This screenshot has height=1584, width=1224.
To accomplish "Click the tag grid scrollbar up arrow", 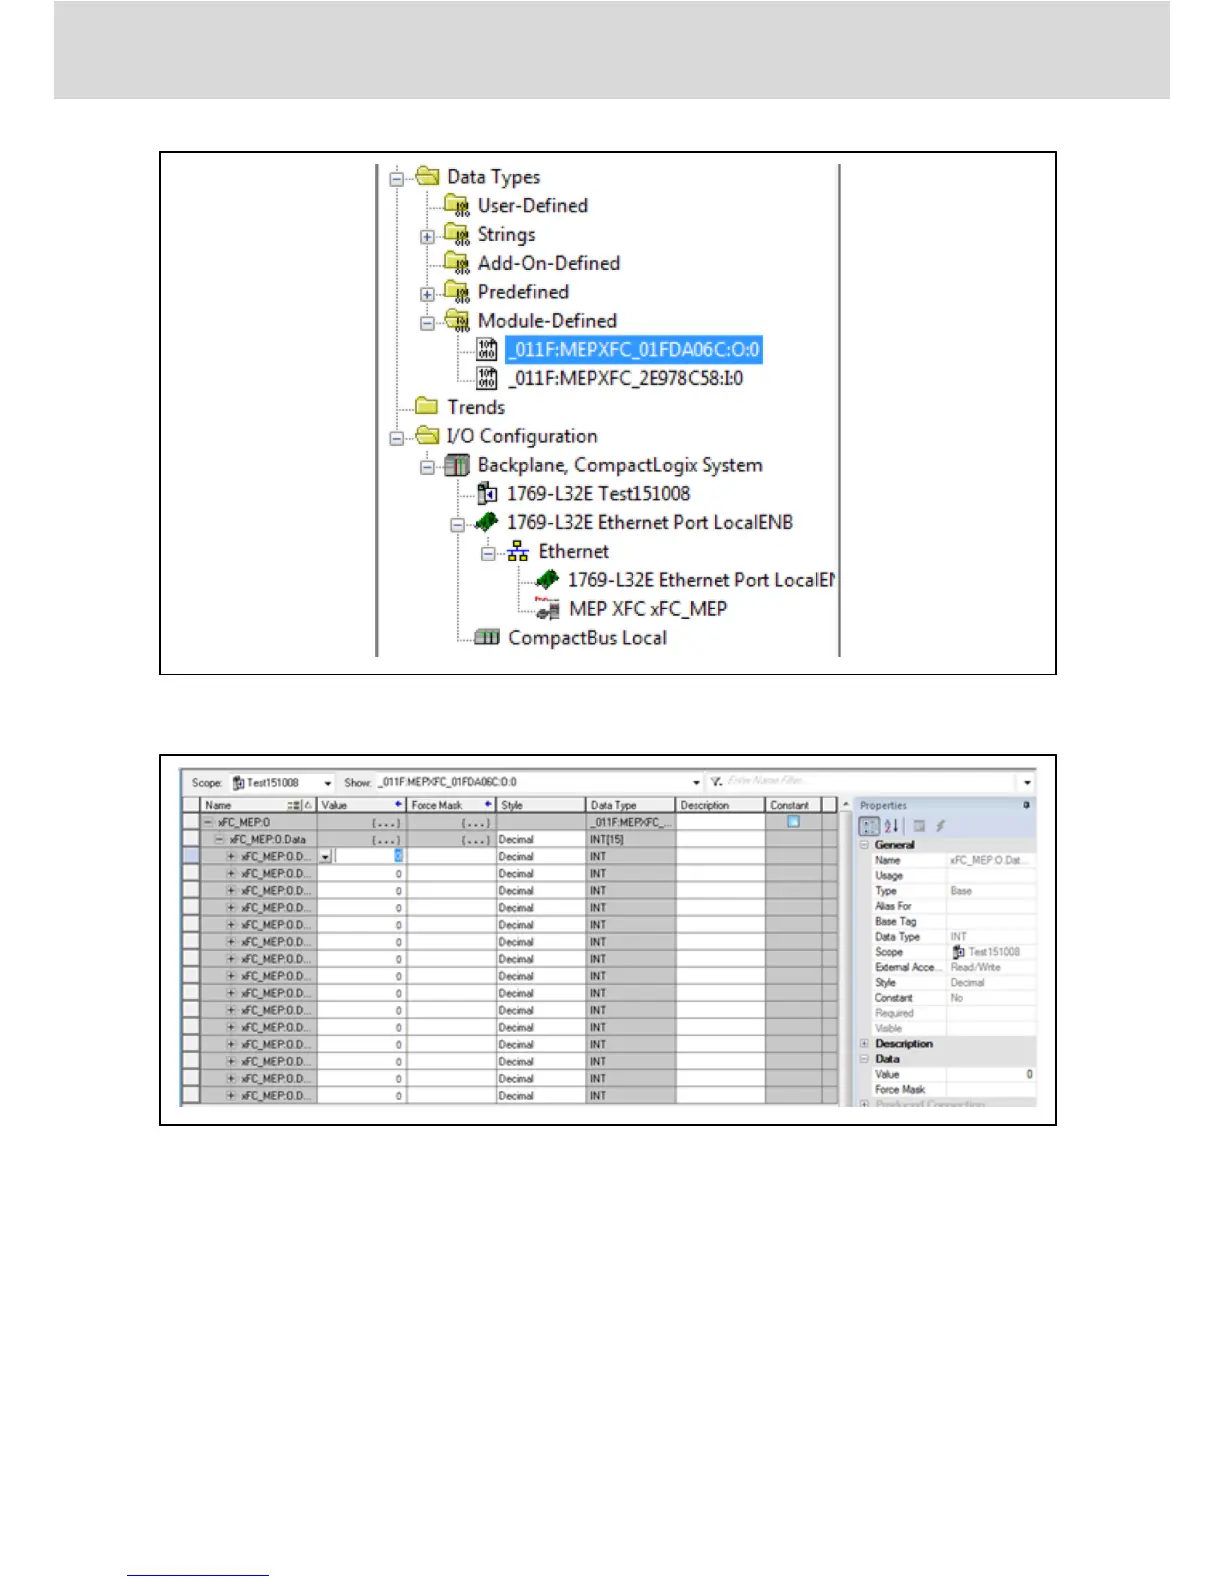I will coord(846,805).
